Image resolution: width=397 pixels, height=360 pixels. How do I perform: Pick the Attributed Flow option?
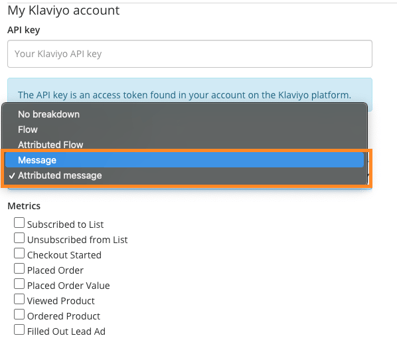[184, 145]
